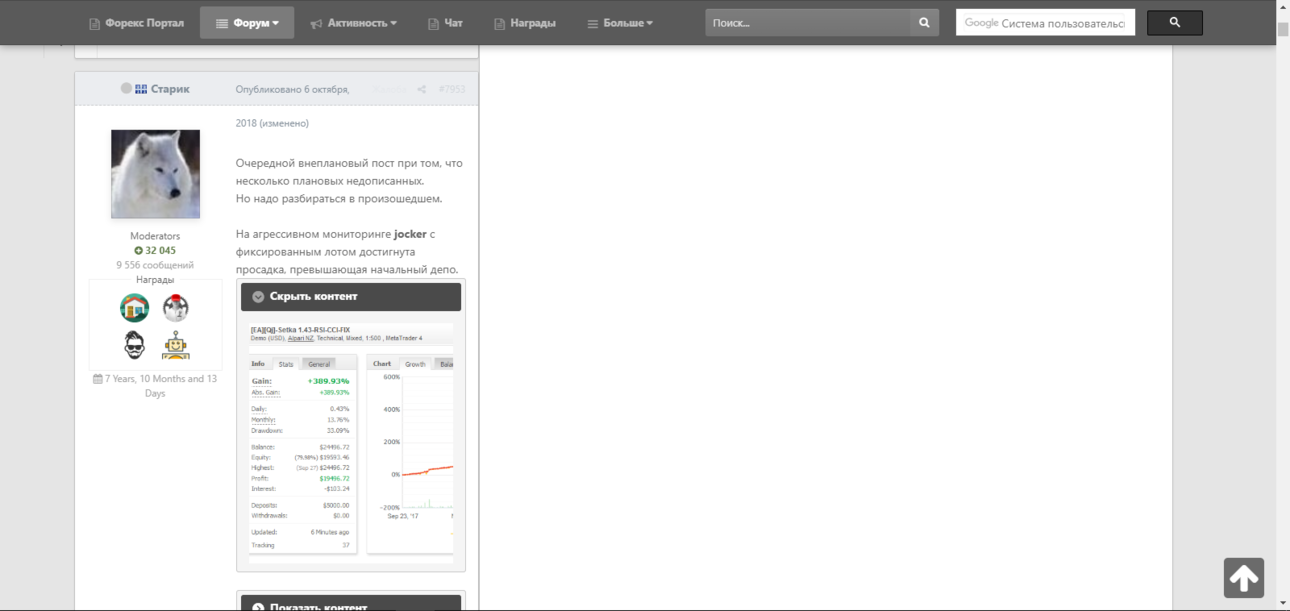Expand the Показать контент spoiler
Screen dimensions: 1290x611
(351, 604)
